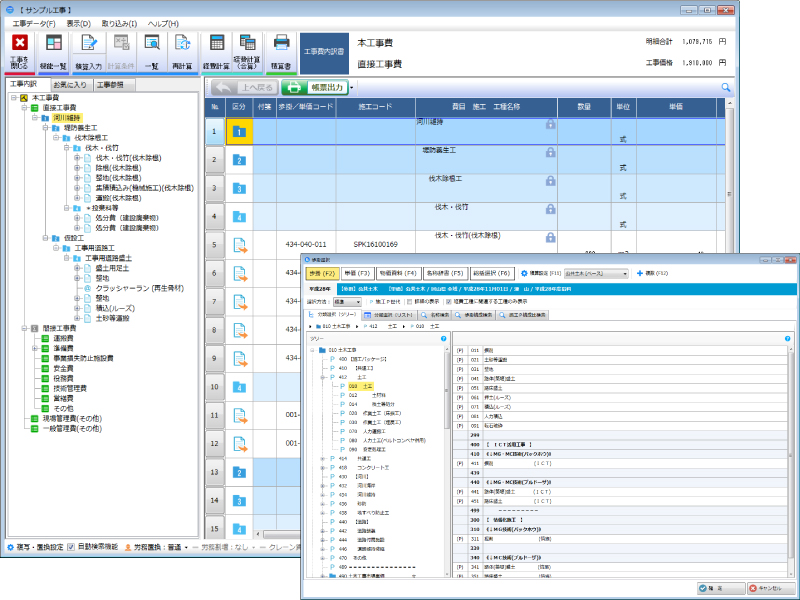The width and height of the screenshot is (800, 600).
Task: Open the 公共土木(ベース) combo box
Action: (x=595, y=272)
